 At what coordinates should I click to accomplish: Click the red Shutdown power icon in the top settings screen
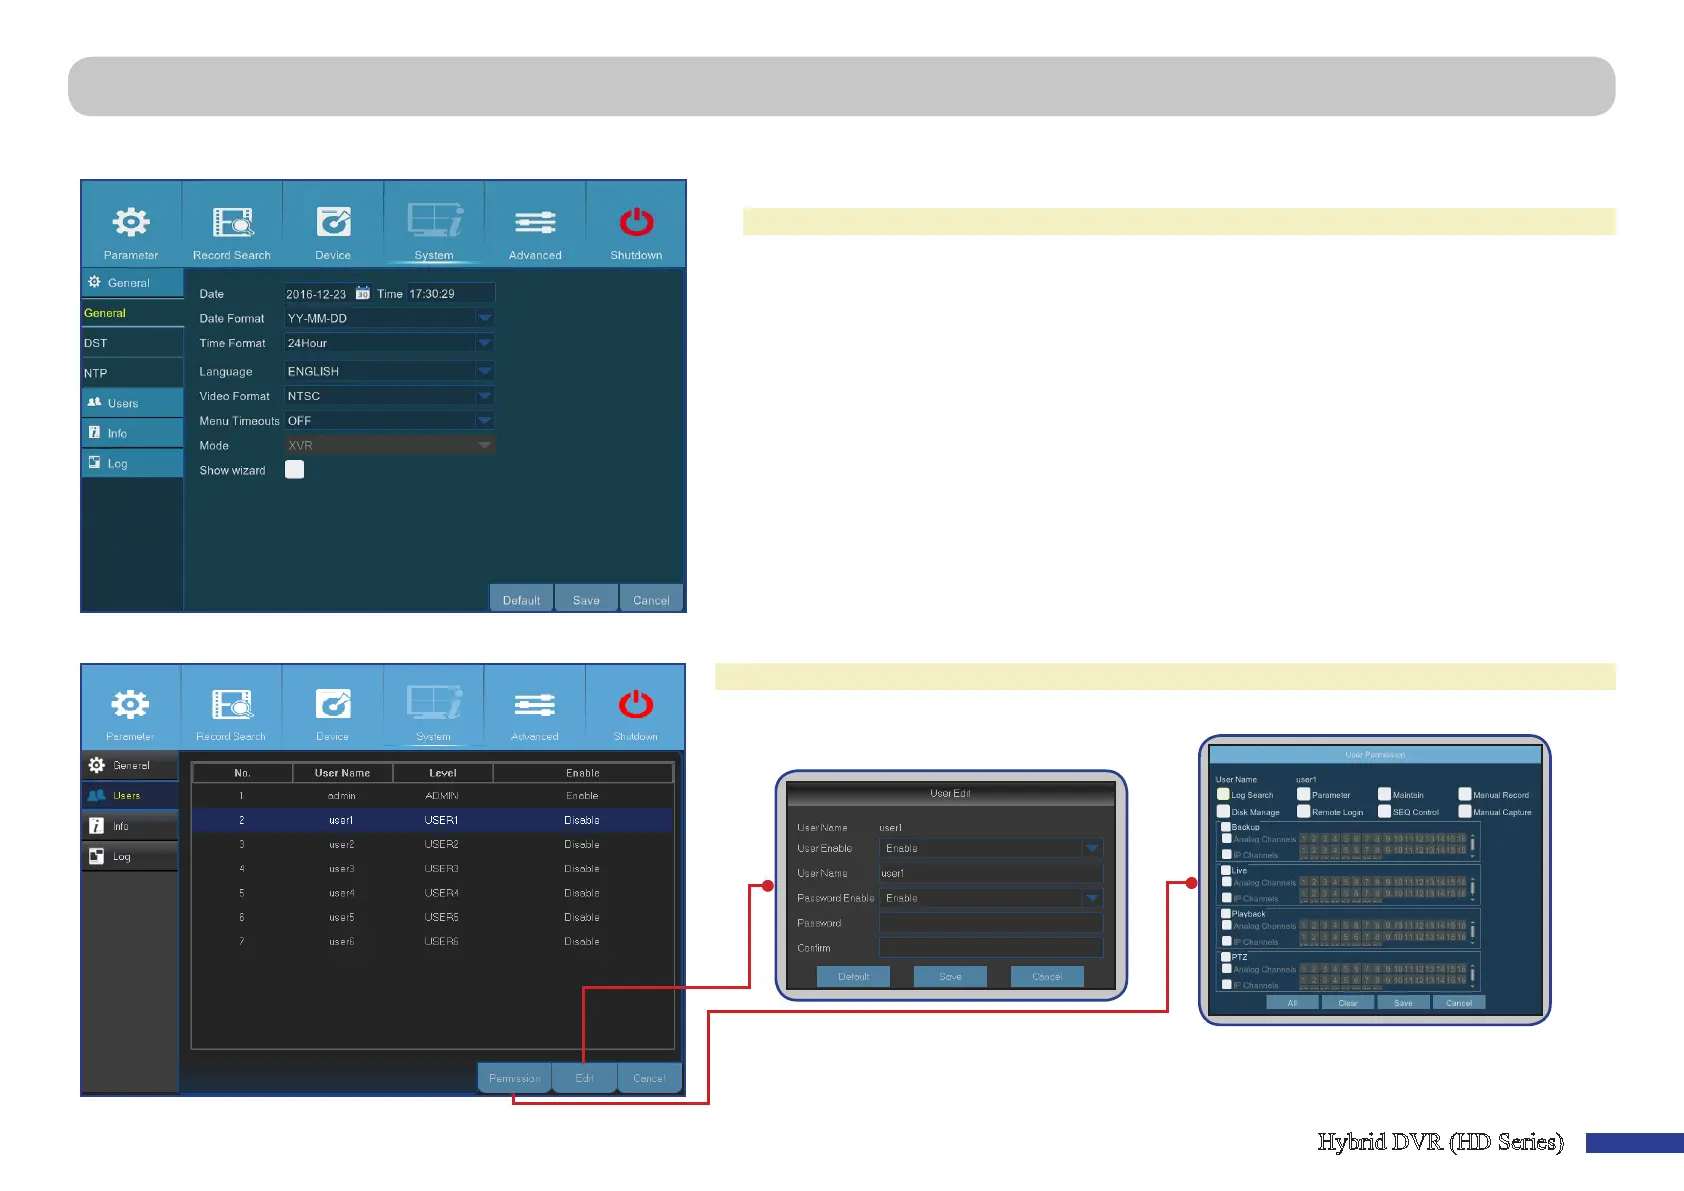pos(636,222)
